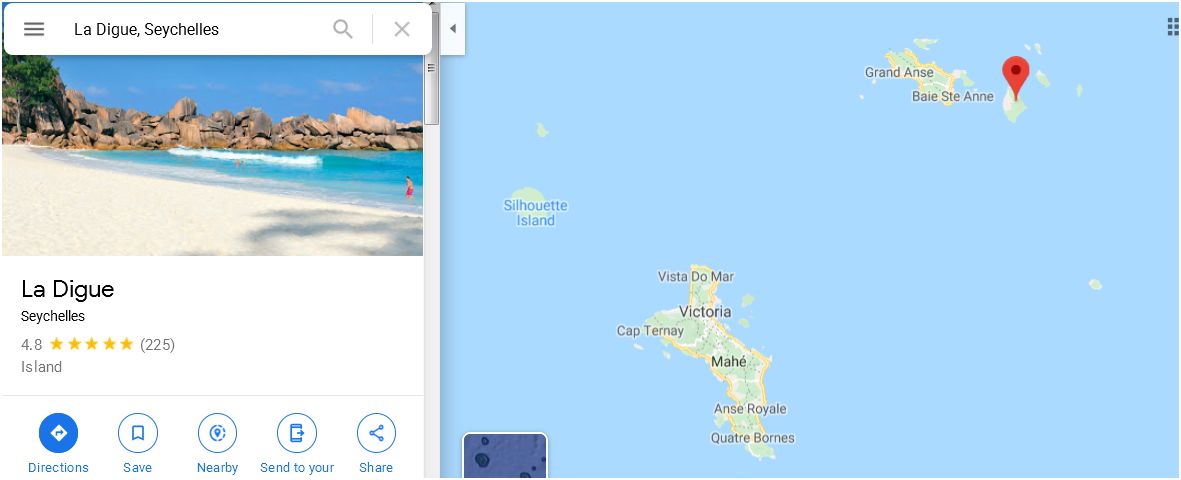Viewport: 1181px width, 480px height.
Task: Open the Nearby search icon
Action: click(x=218, y=433)
